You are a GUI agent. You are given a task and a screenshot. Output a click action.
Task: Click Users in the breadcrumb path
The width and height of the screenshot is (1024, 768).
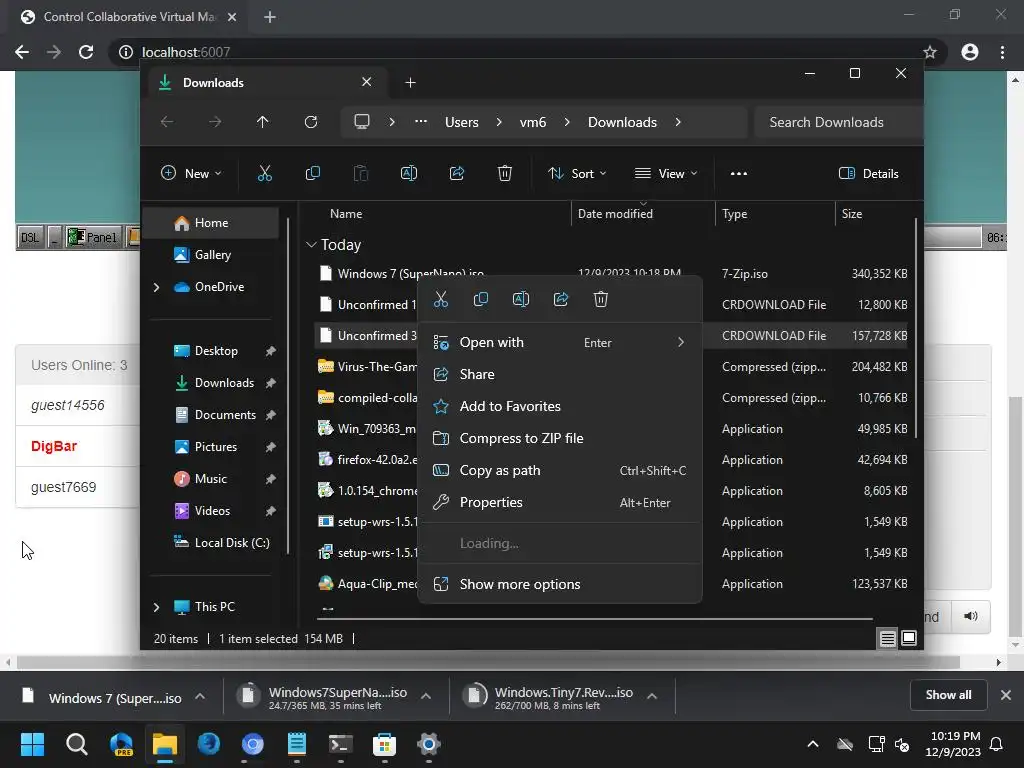click(x=462, y=122)
